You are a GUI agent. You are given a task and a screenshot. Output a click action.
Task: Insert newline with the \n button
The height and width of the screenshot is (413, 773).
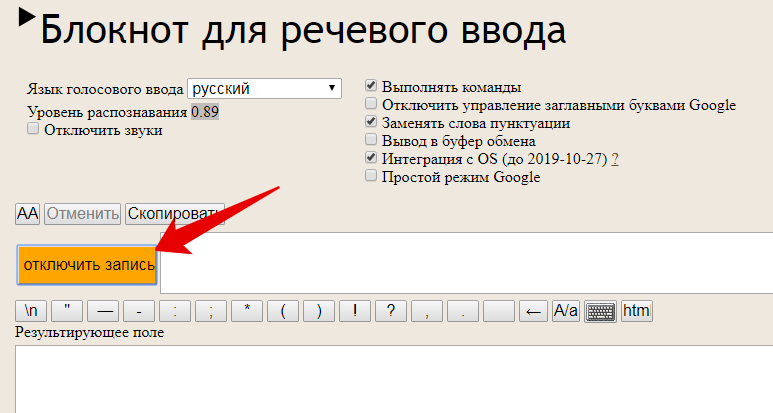coord(31,311)
